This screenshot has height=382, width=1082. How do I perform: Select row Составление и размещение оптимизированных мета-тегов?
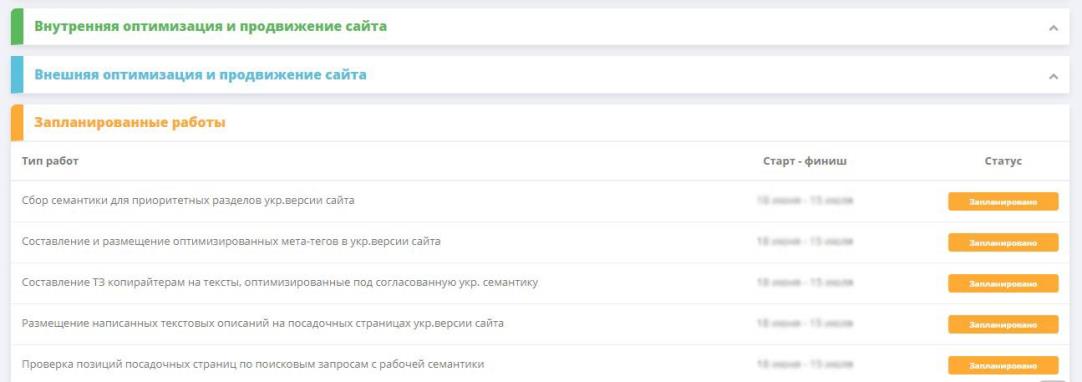[540, 242]
